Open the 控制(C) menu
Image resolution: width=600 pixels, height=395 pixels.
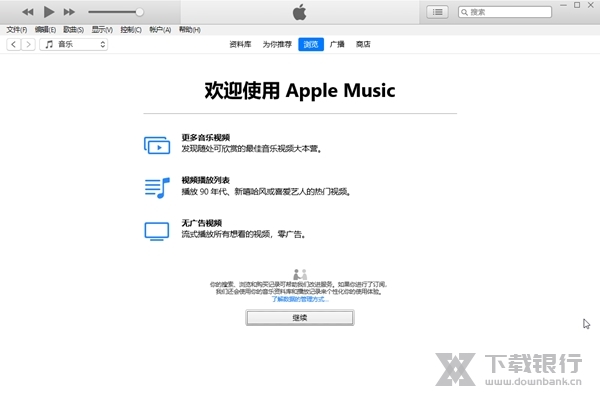pyautogui.click(x=131, y=29)
